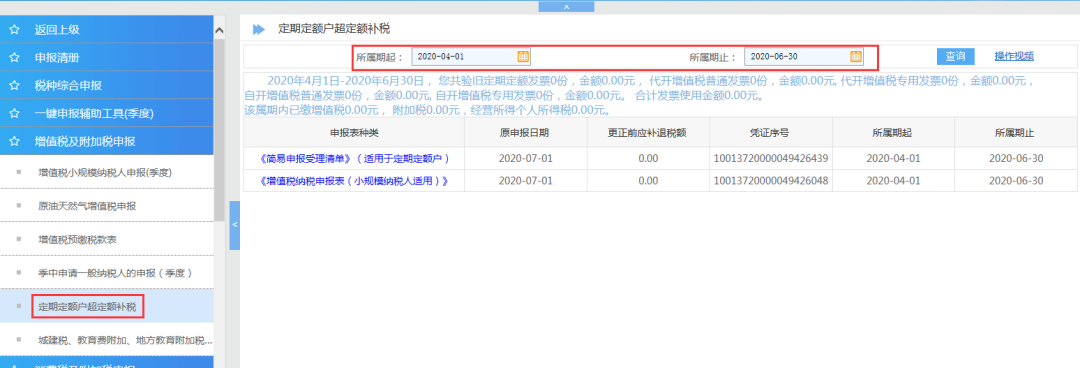This screenshot has height=368, width=1080.
Task: Click 2020-07-01 date in 简易申报受理清单 row
Action: click(525, 159)
